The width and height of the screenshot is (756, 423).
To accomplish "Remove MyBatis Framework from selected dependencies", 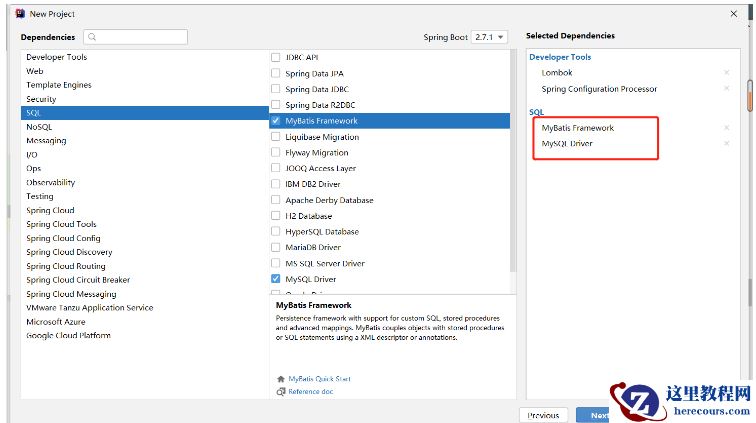I will pyautogui.click(x=726, y=128).
